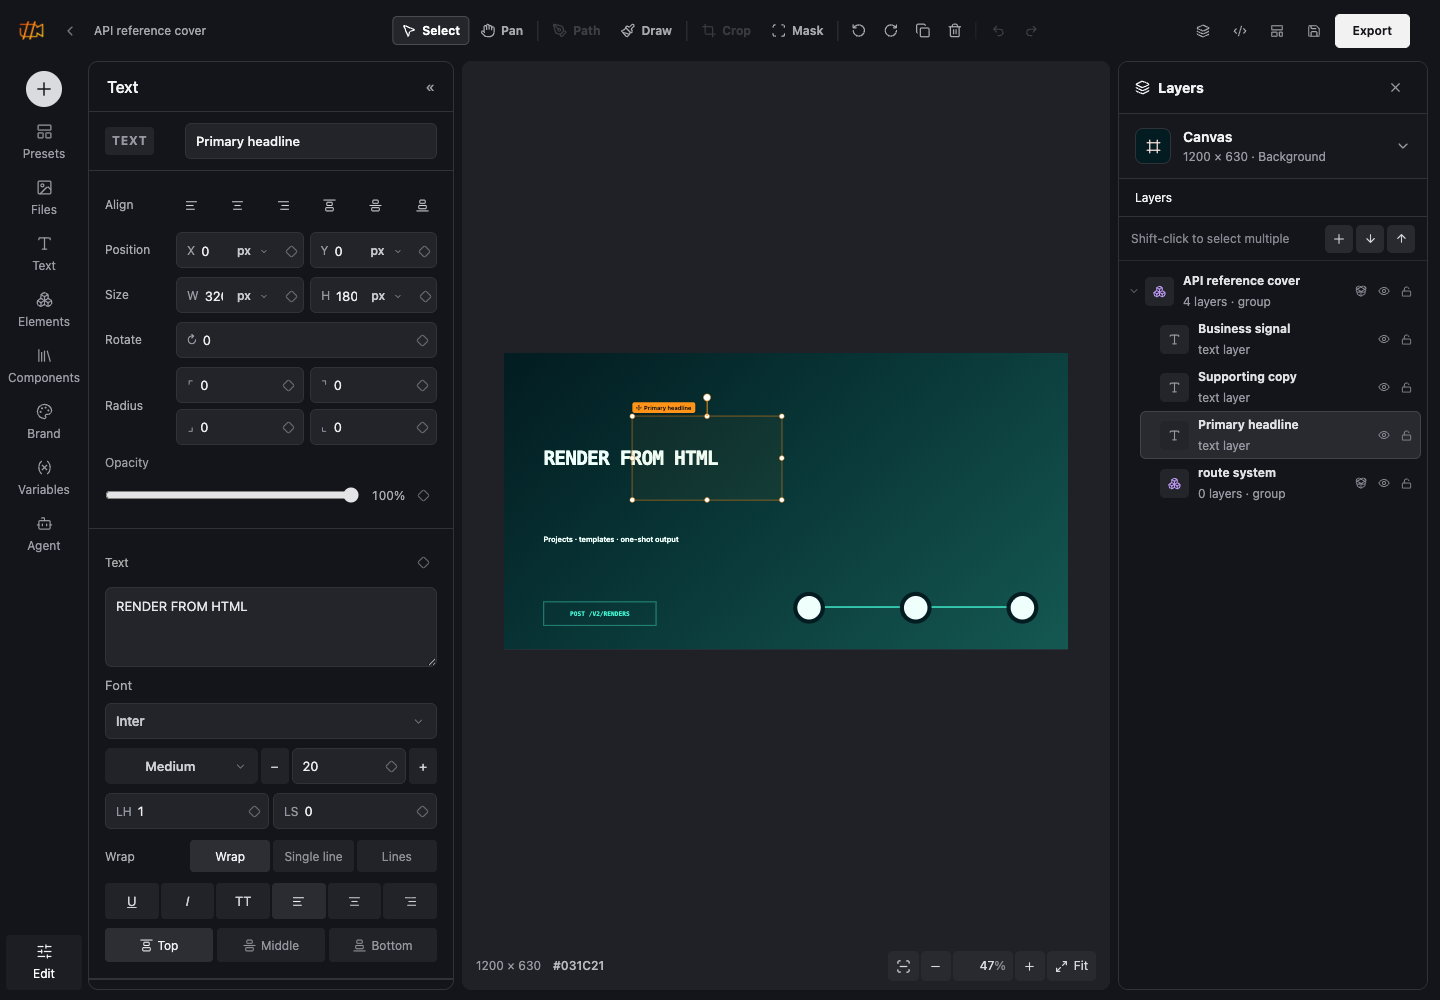Hide the Supporting copy layer

(1384, 387)
